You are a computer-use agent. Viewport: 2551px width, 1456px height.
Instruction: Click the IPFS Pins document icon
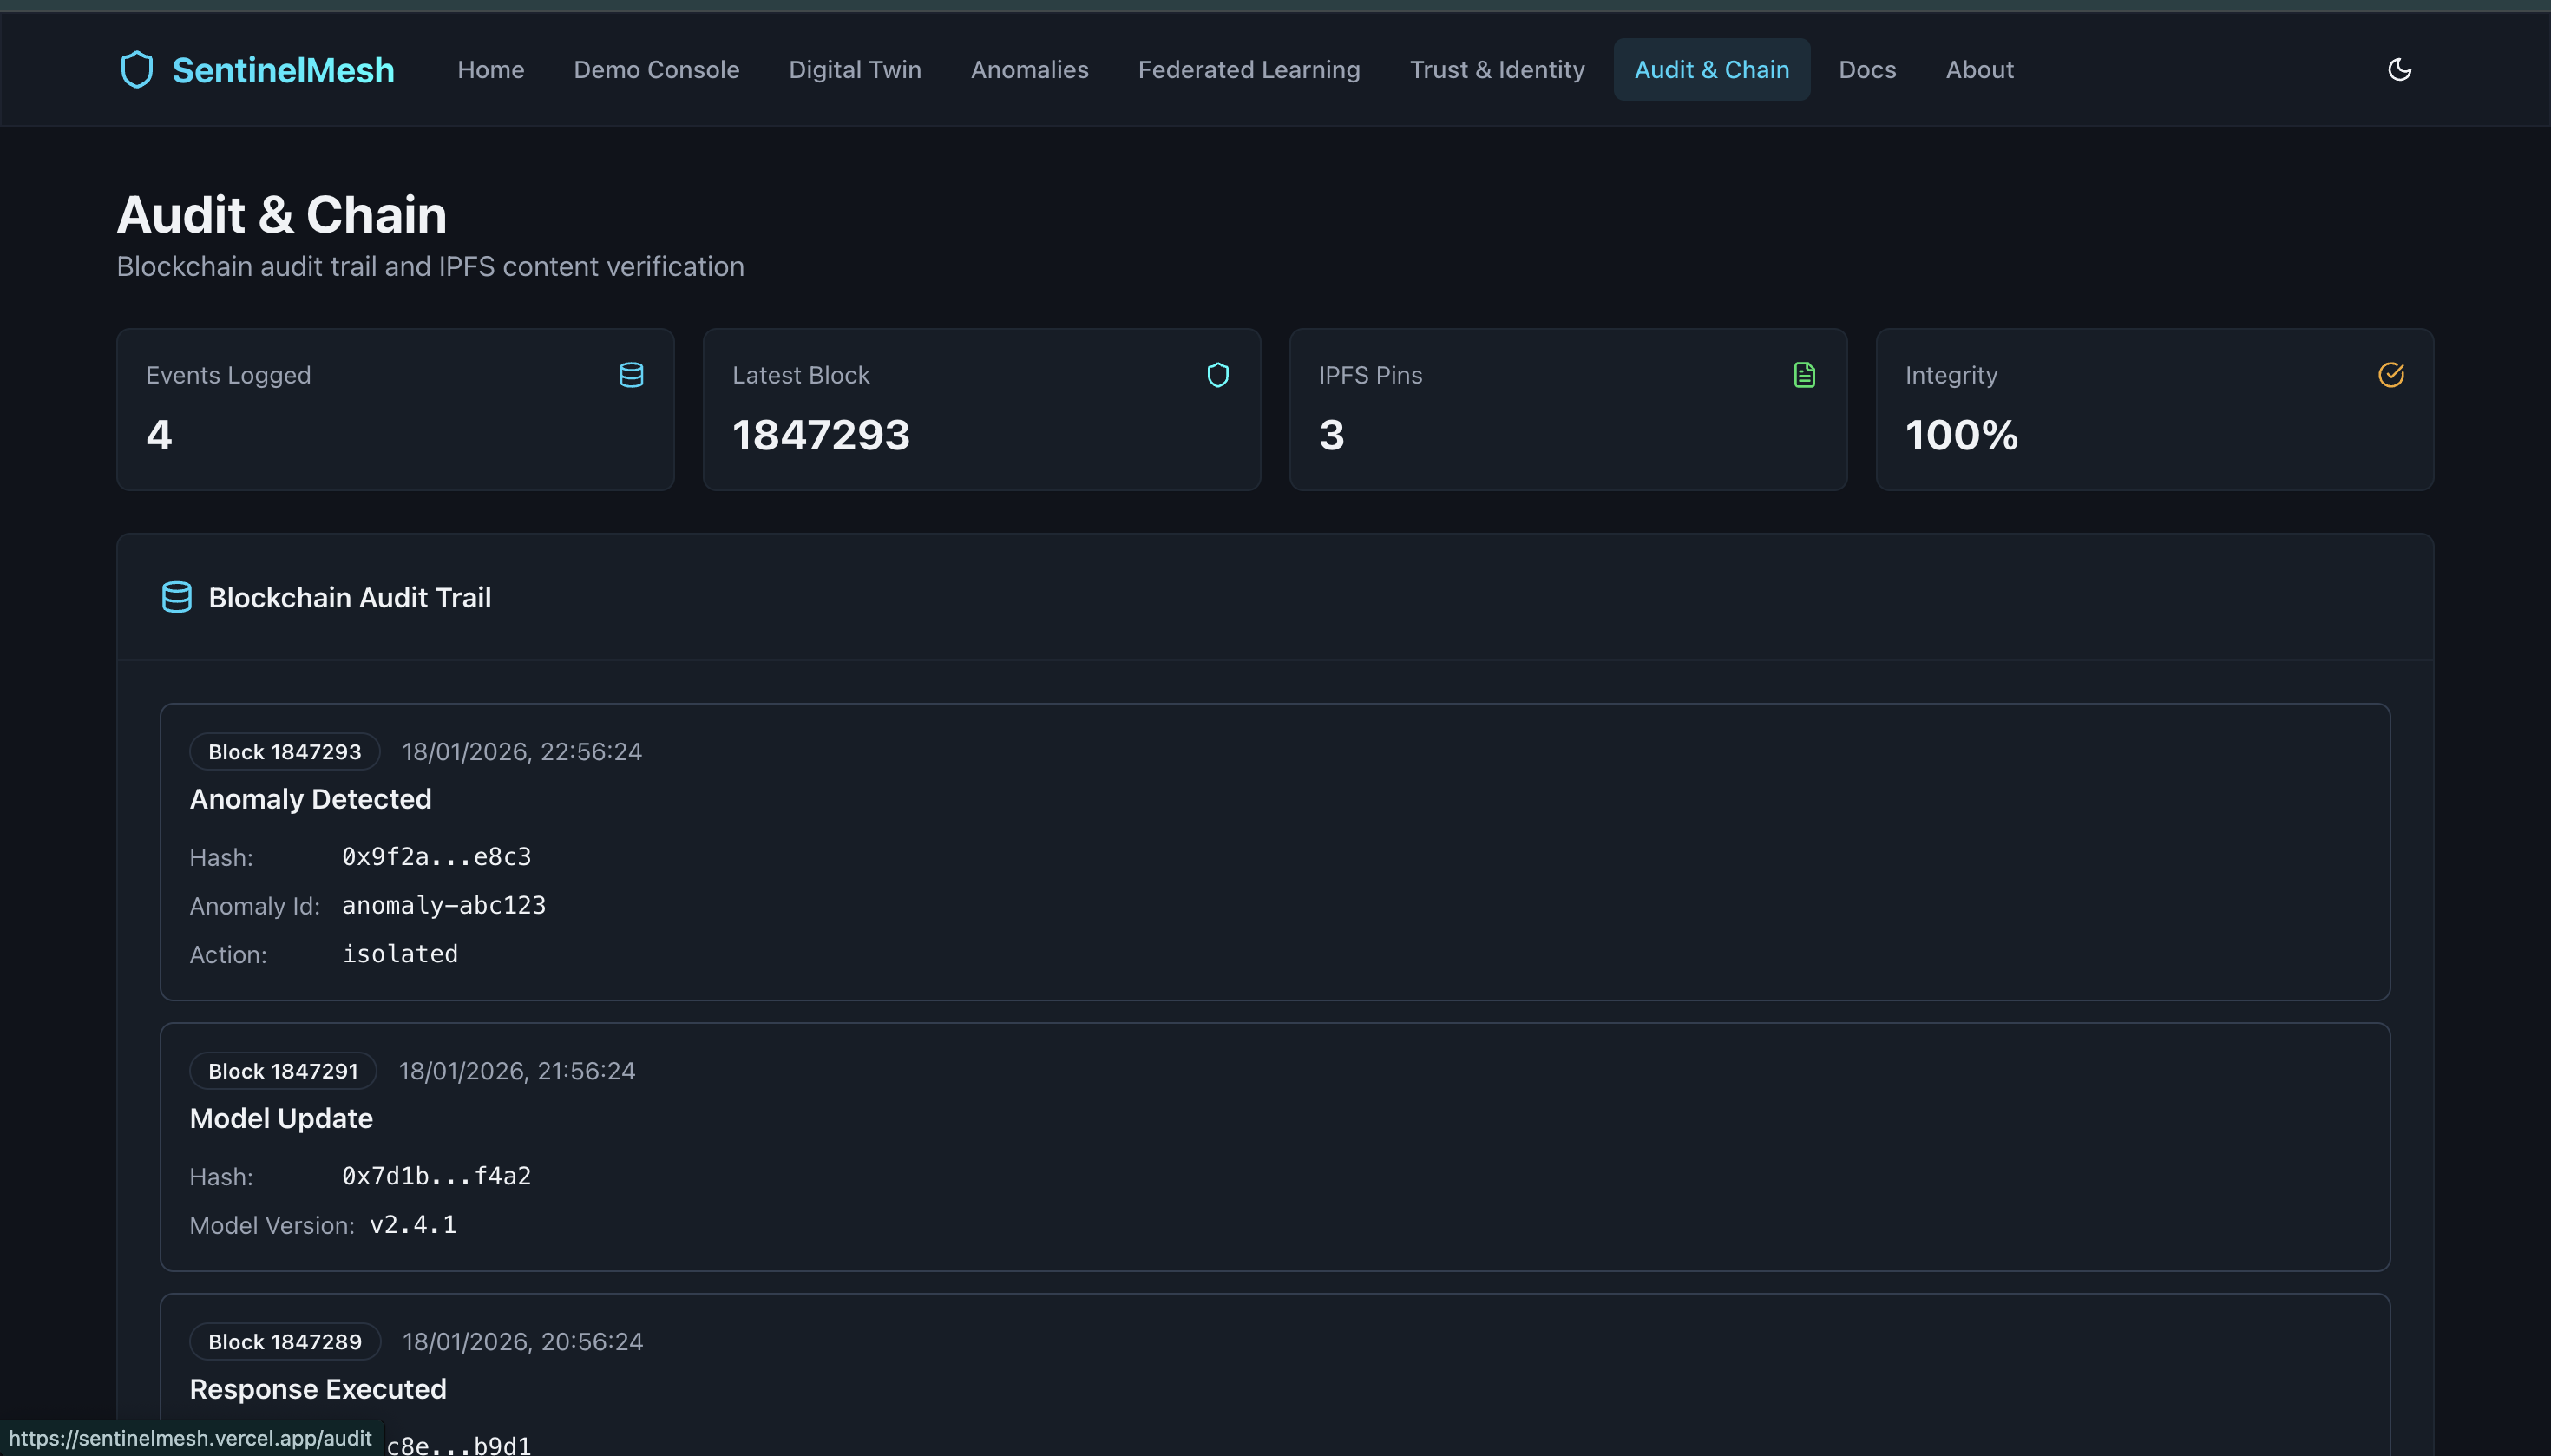click(1804, 375)
